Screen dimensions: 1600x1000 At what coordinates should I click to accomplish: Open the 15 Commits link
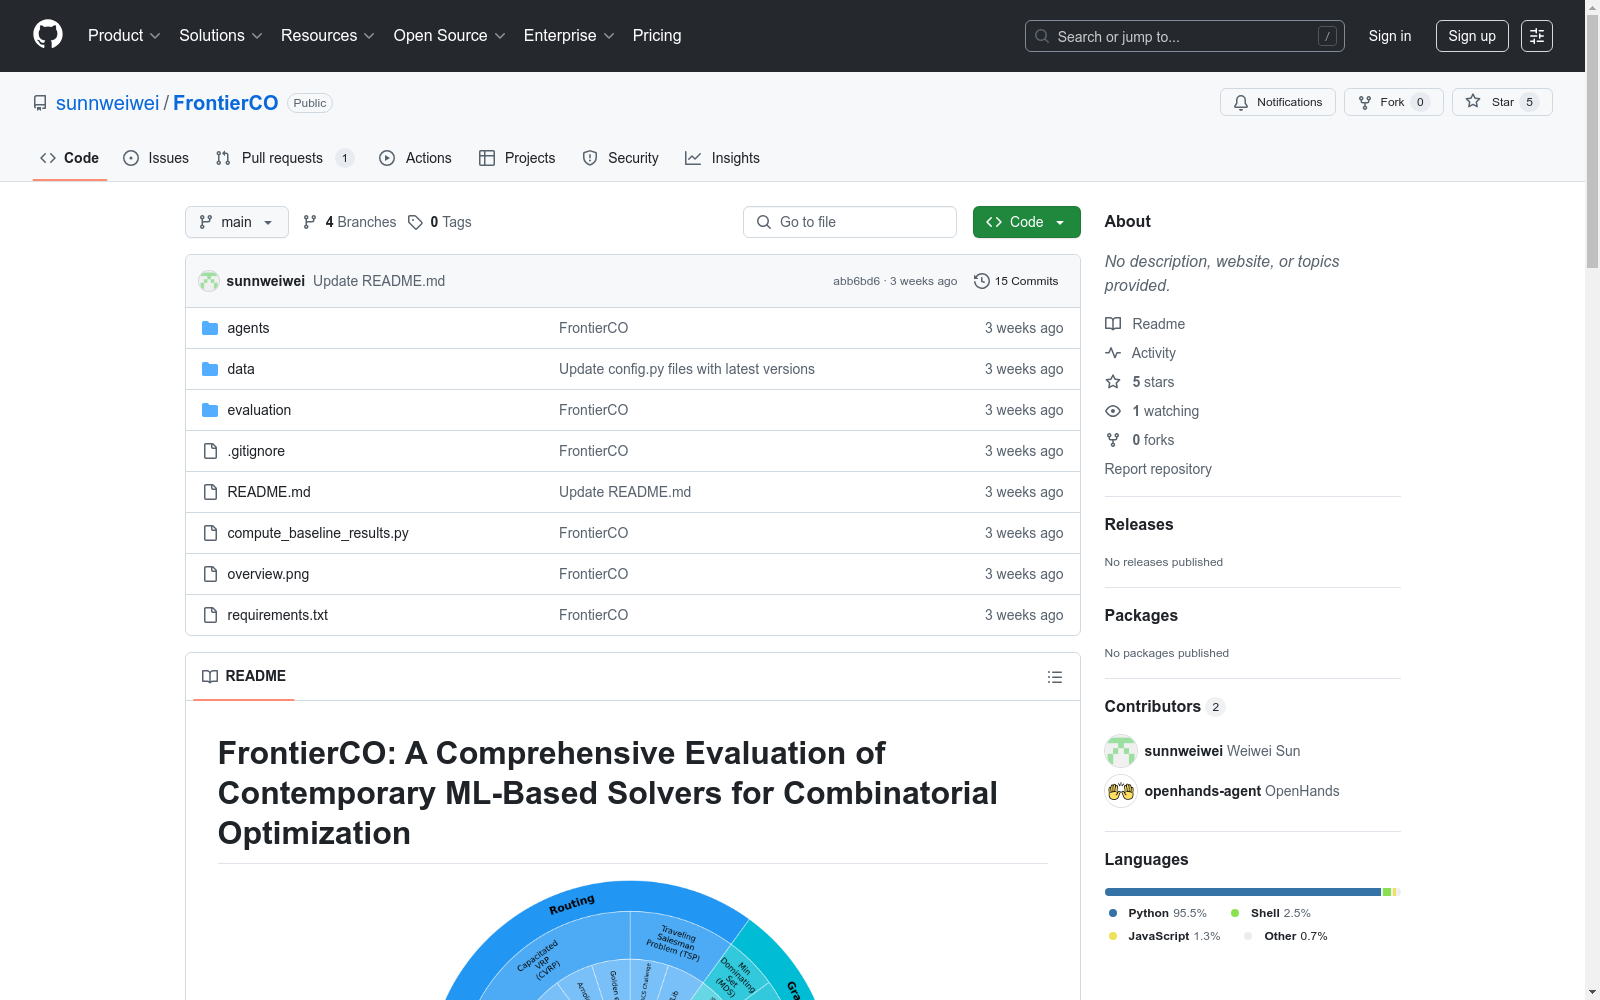click(1016, 281)
